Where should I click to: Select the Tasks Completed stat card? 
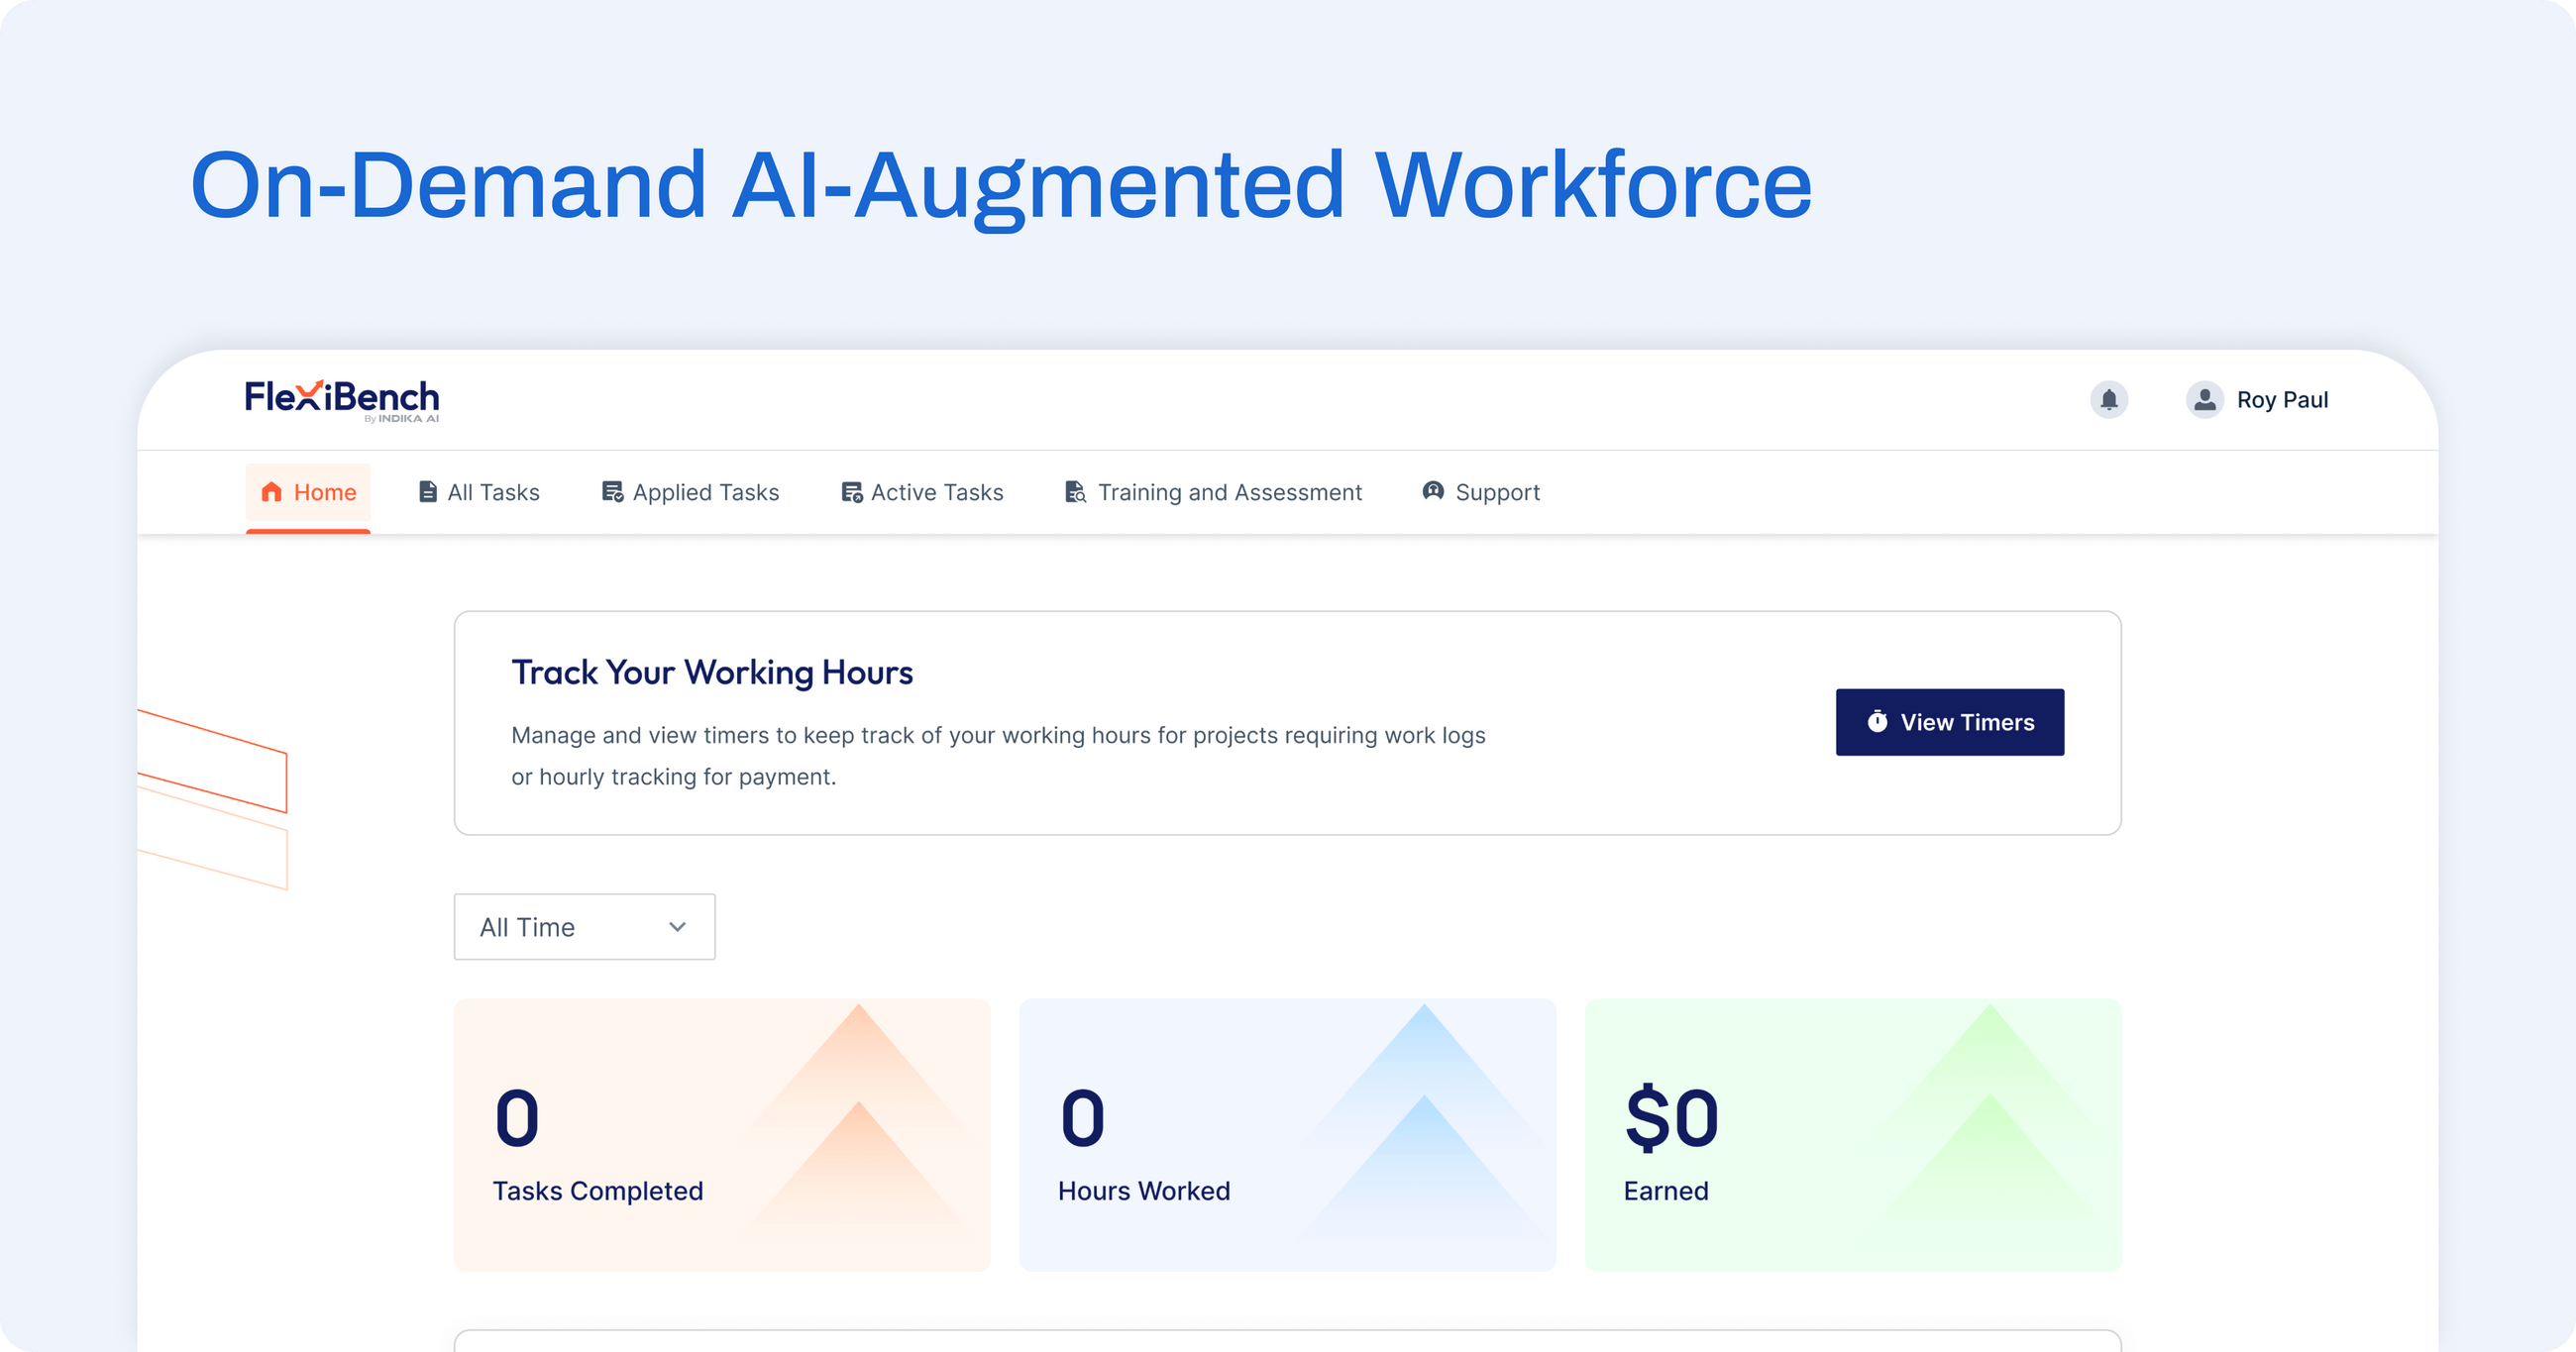point(721,1134)
